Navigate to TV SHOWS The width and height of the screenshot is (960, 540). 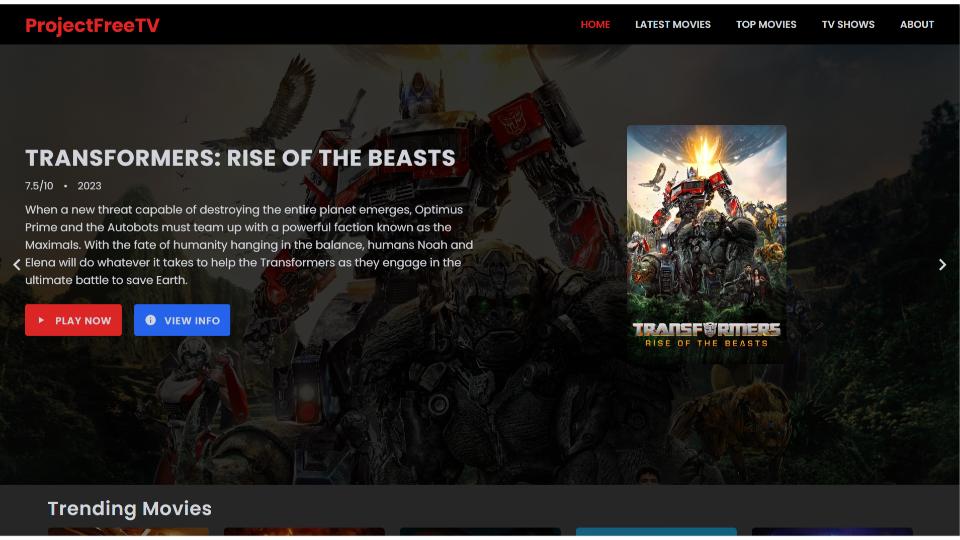click(848, 24)
